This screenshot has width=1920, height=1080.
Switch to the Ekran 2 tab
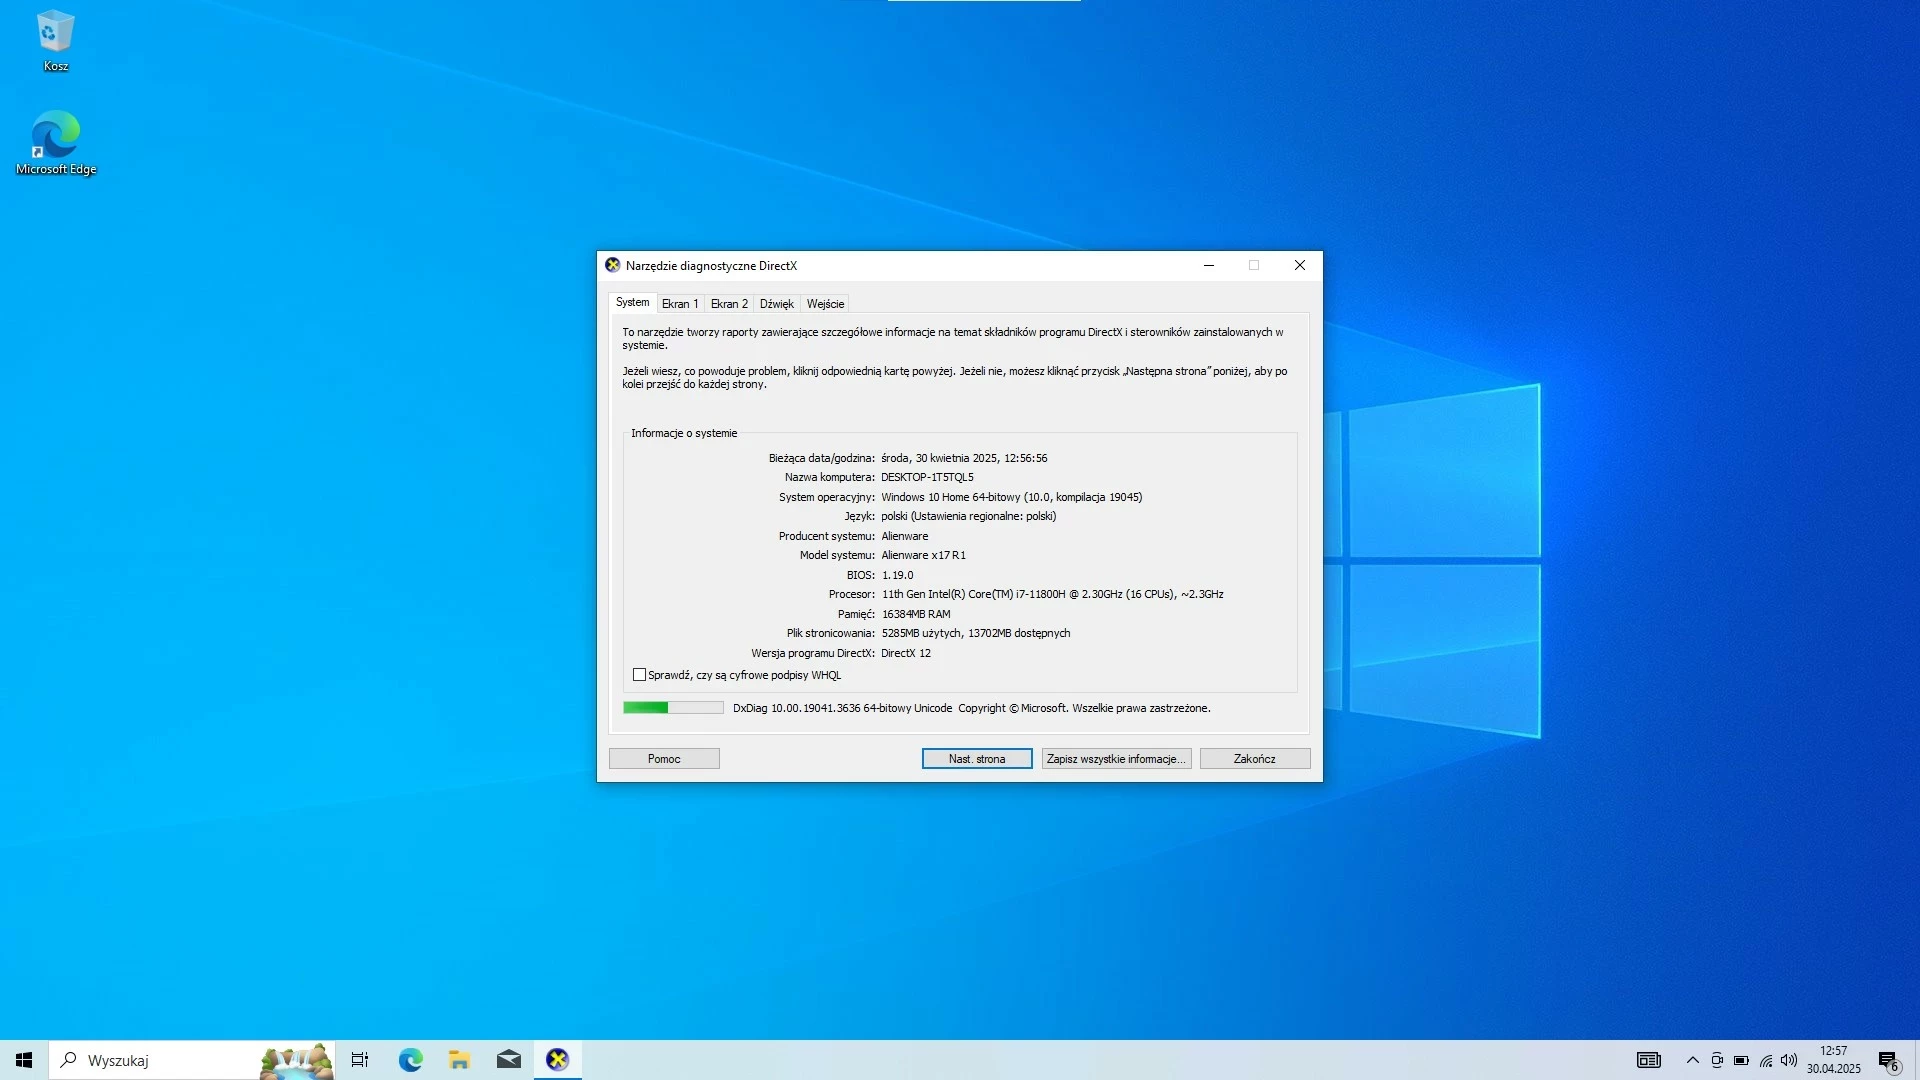coord(729,304)
